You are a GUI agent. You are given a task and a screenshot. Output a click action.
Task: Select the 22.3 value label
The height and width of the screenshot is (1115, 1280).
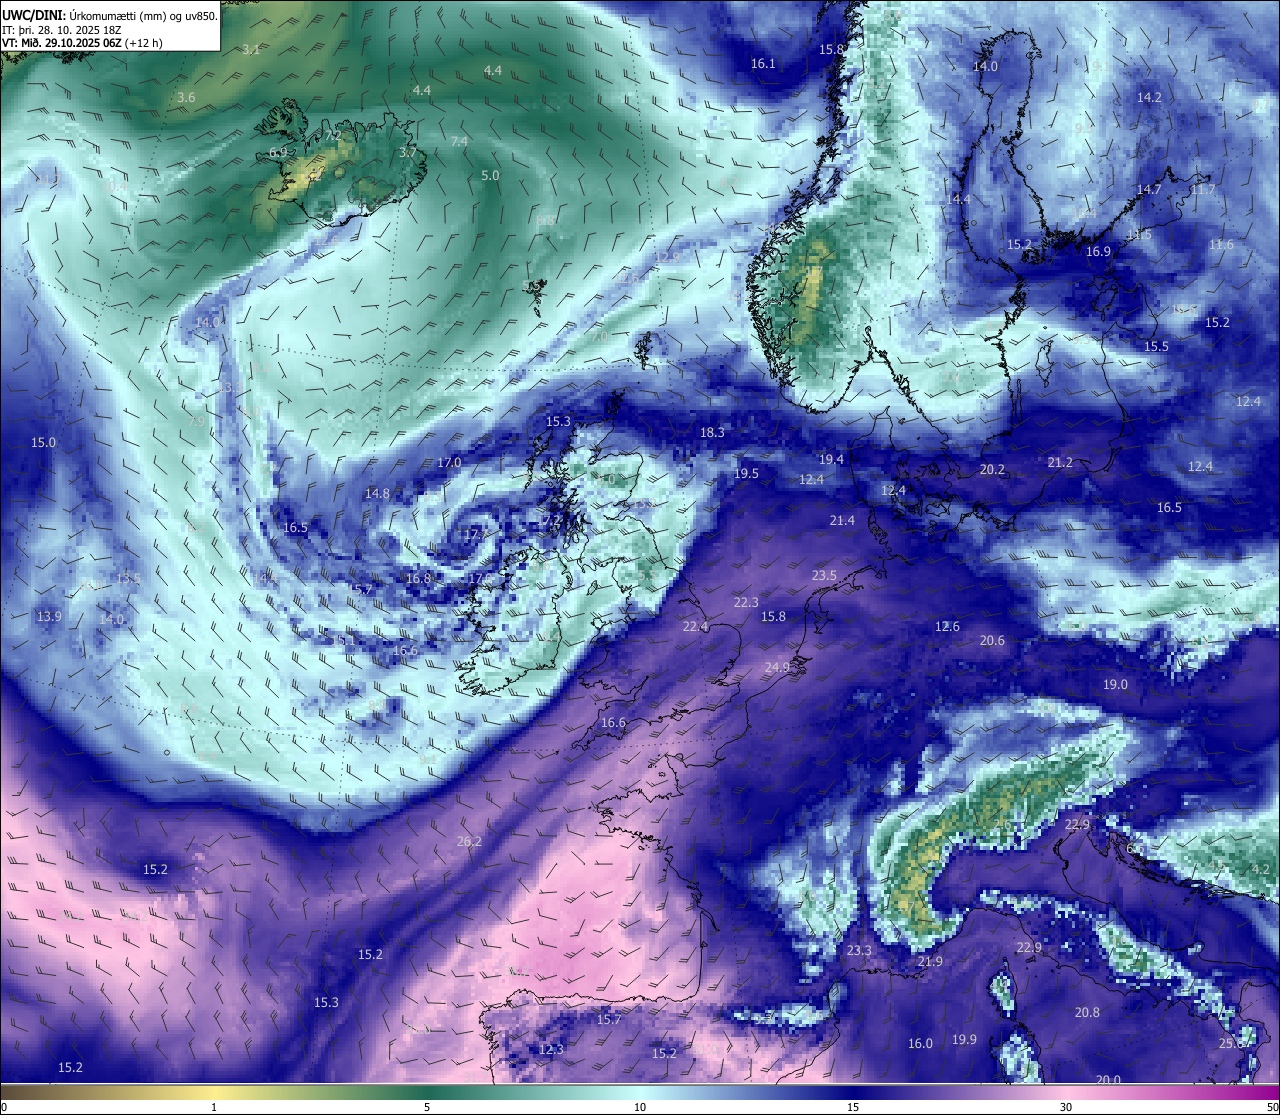(746, 602)
